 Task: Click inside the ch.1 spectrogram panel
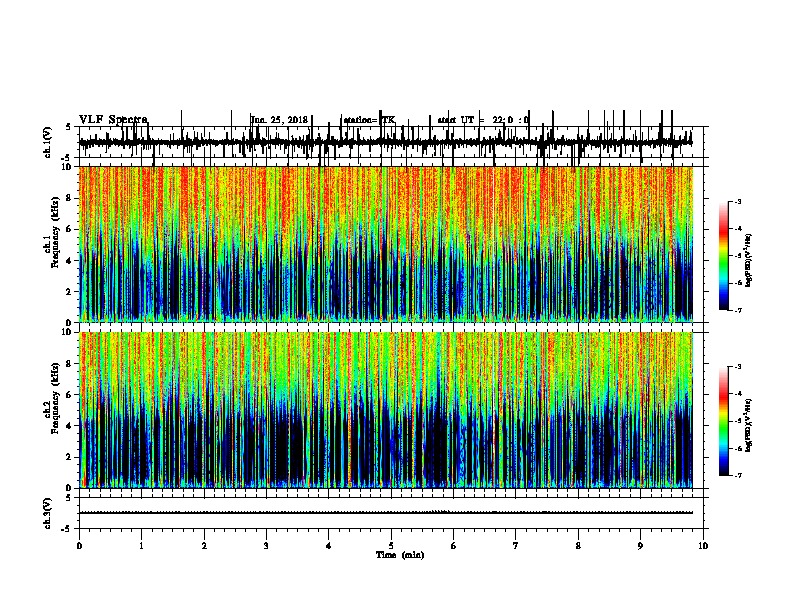coord(386,244)
